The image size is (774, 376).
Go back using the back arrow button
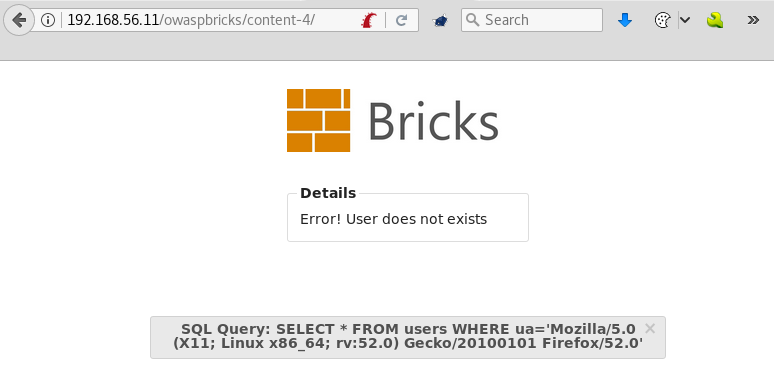pyautogui.click(x=19, y=20)
